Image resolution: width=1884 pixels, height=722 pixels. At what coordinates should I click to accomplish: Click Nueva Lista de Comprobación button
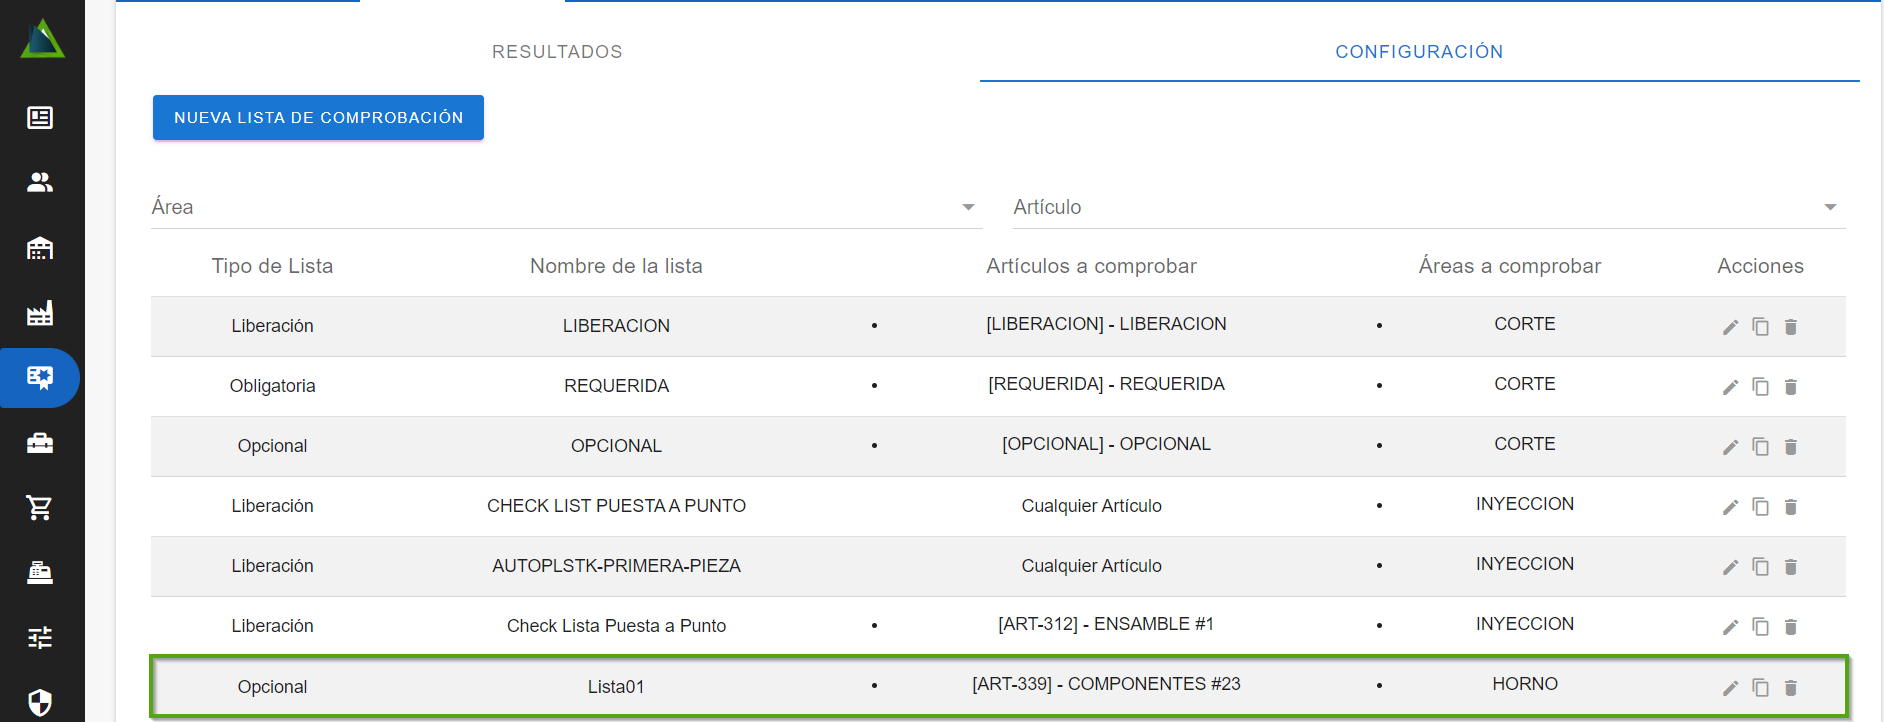pyautogui.click(x=318, y=118)
